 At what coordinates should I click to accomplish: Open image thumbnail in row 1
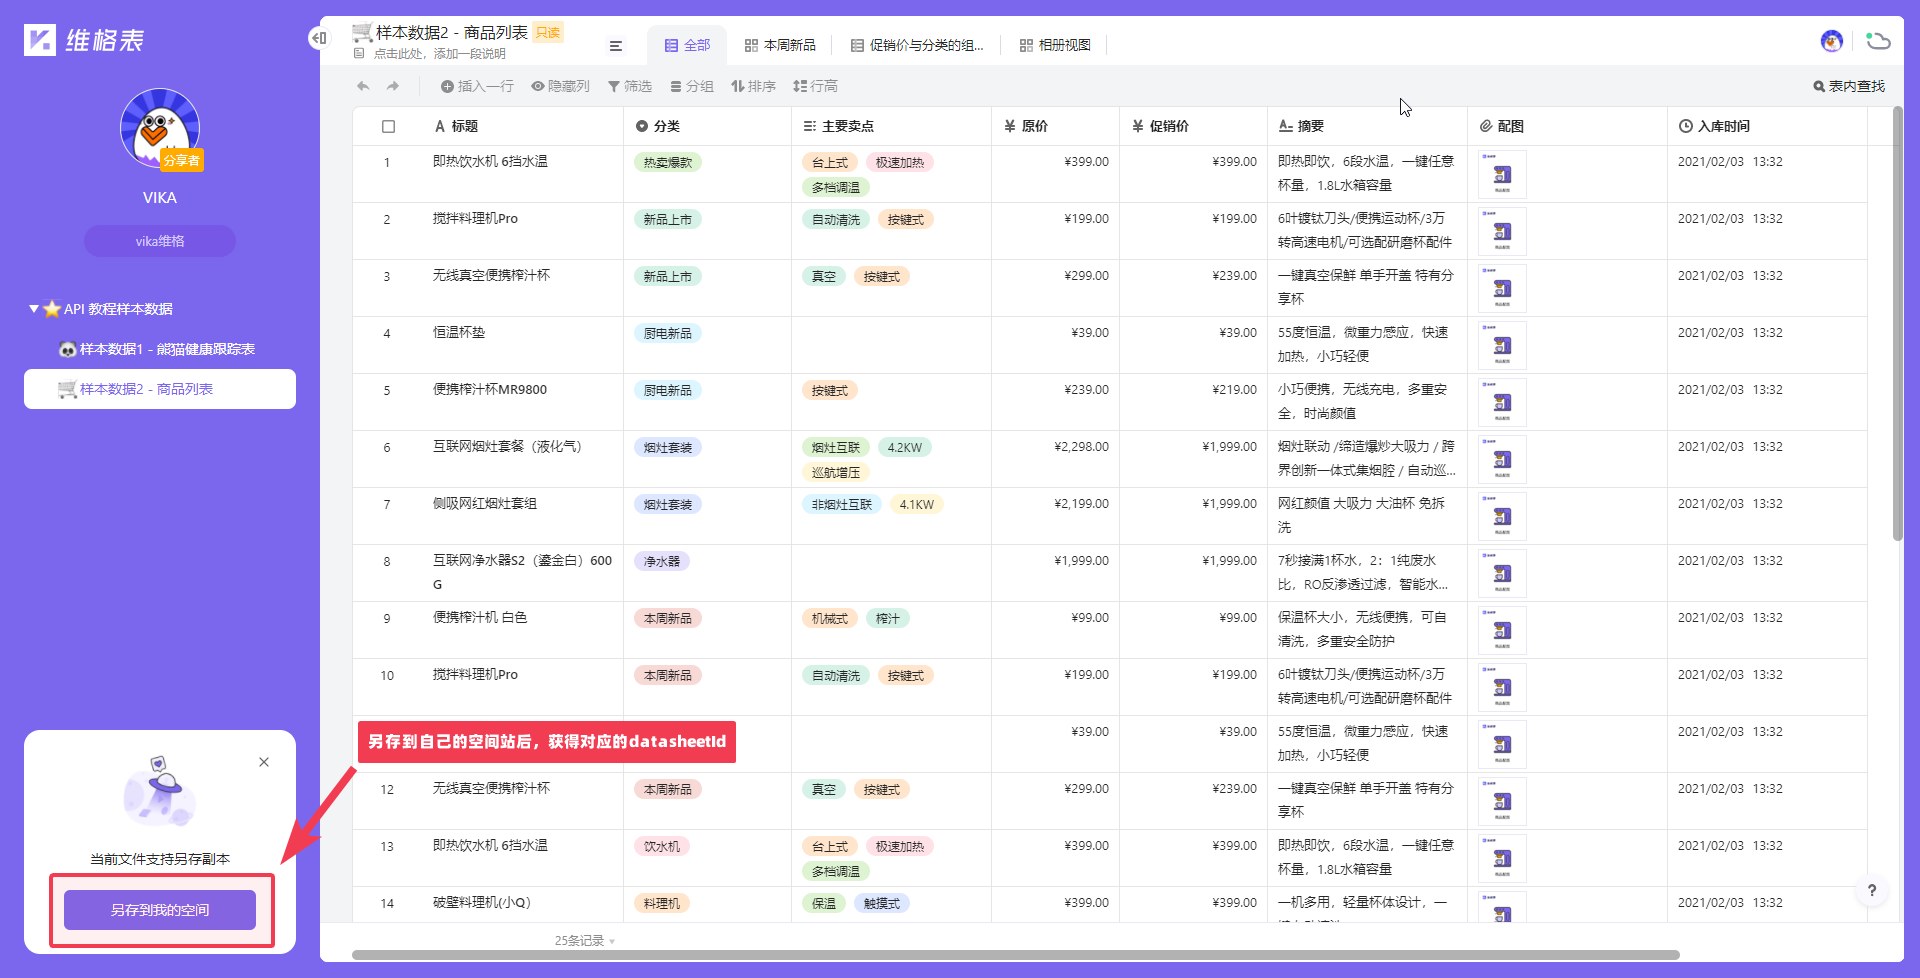pyautogui.click(x=1502, y=175)
